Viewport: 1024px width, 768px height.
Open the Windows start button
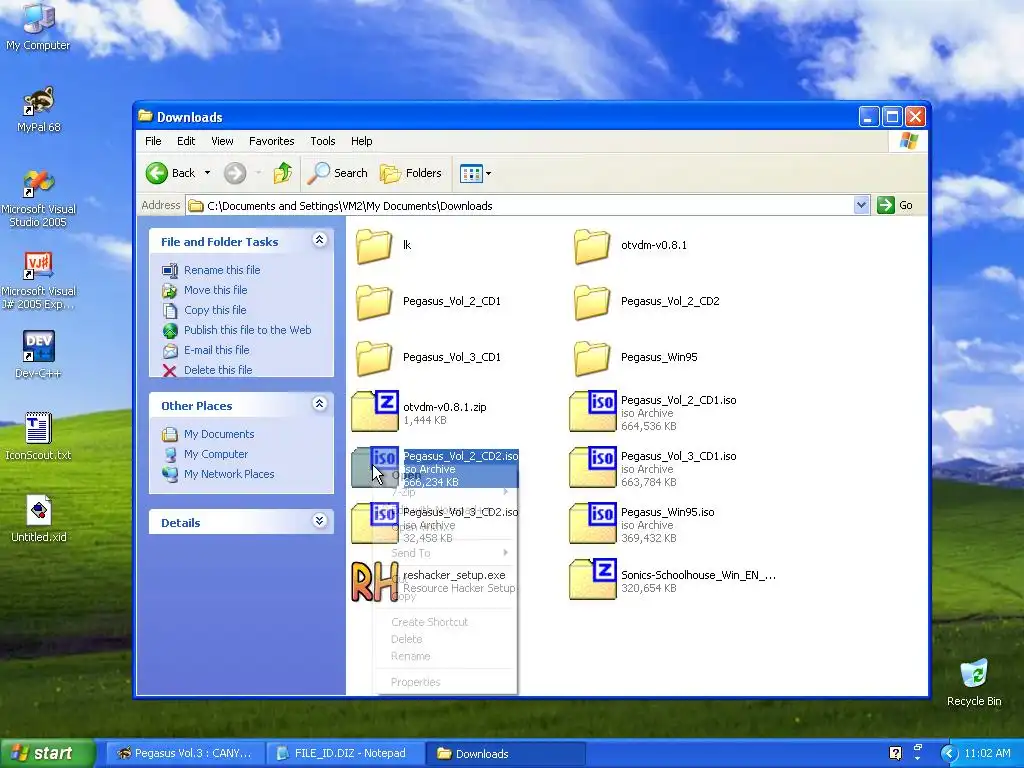pyautogui.click(x=47, y=753)
